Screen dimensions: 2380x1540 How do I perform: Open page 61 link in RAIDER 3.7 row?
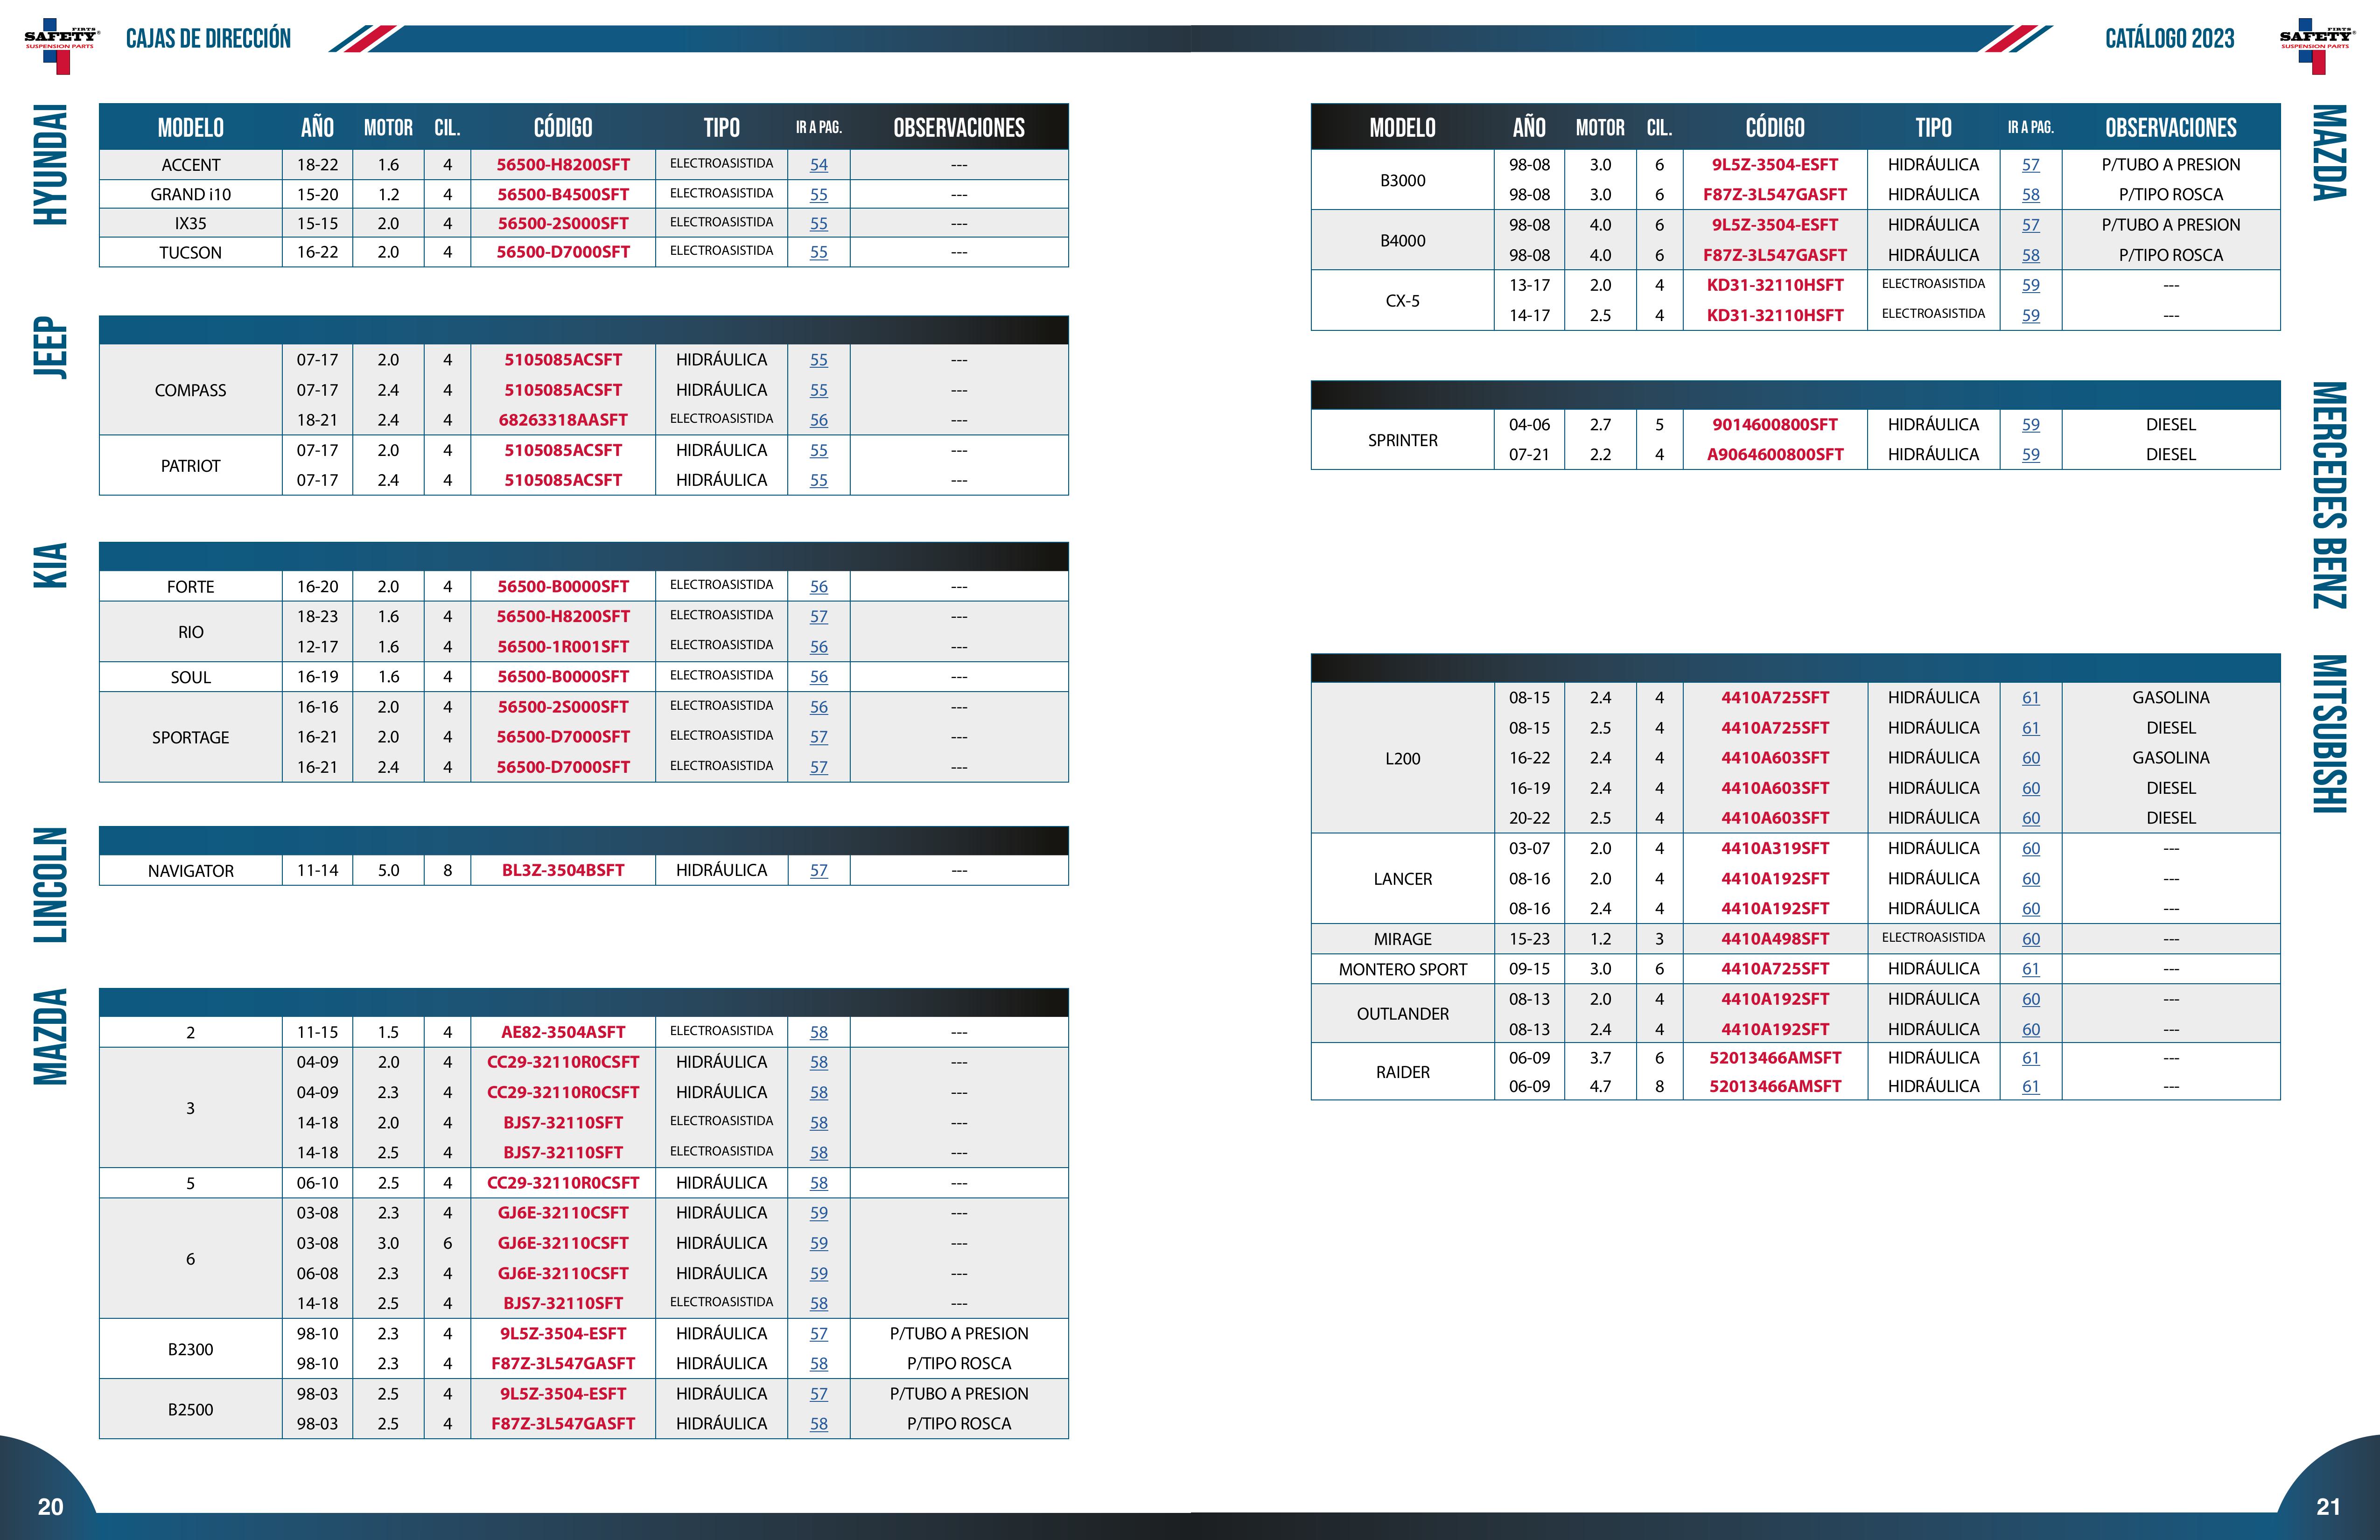pyautogui.click(x=2031, y=1058)
